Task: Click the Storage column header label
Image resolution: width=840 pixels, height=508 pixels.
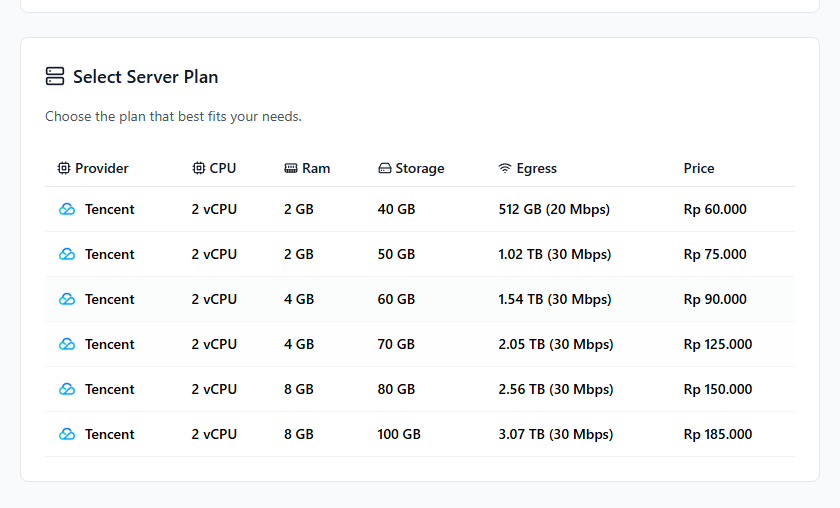Action: pos(419,169)
